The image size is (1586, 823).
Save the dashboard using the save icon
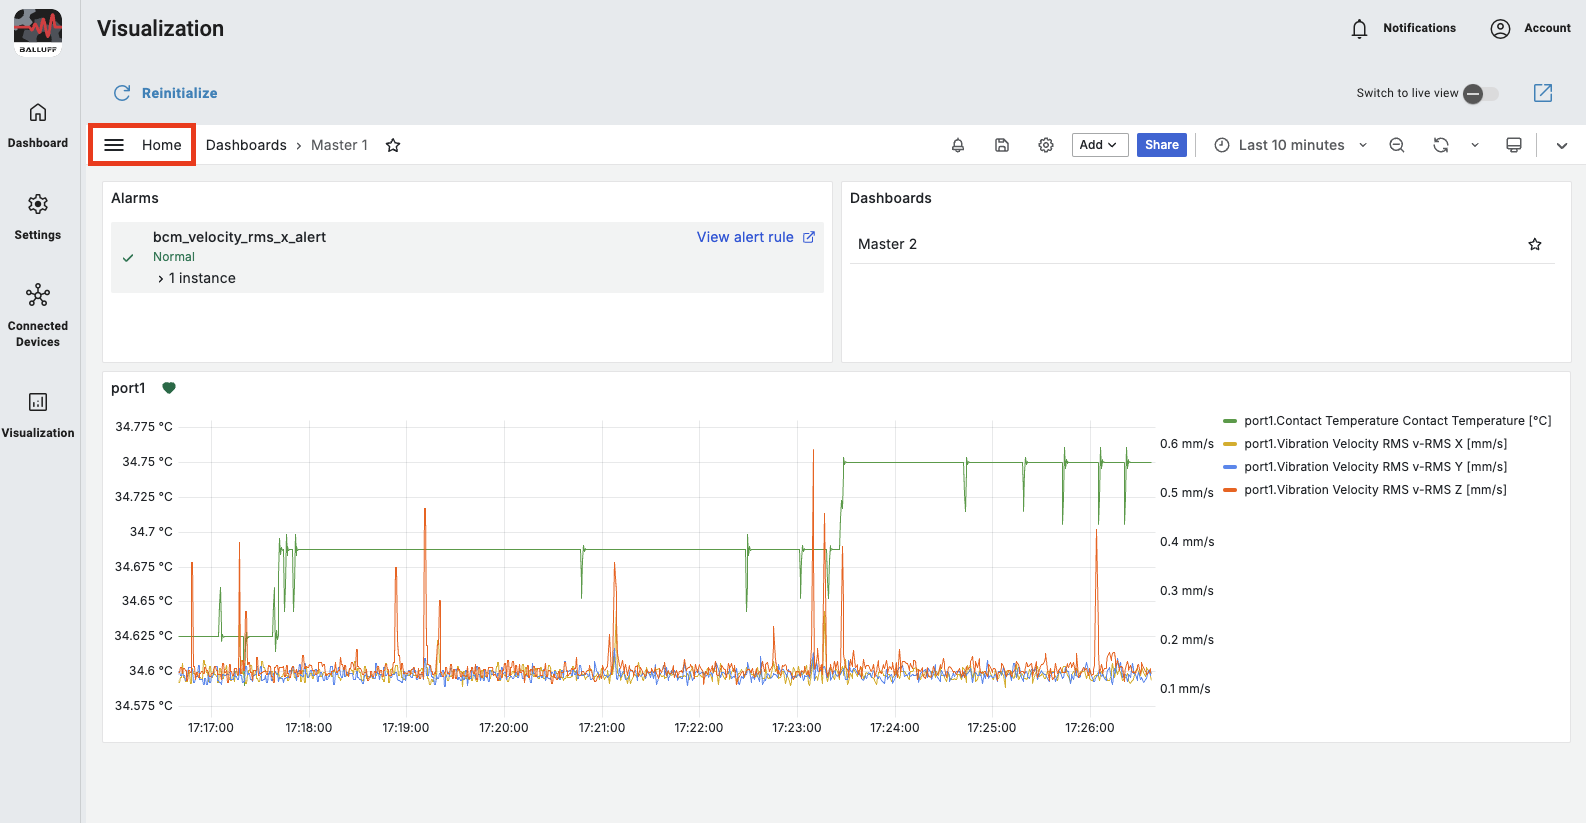tap(1002, 145)
